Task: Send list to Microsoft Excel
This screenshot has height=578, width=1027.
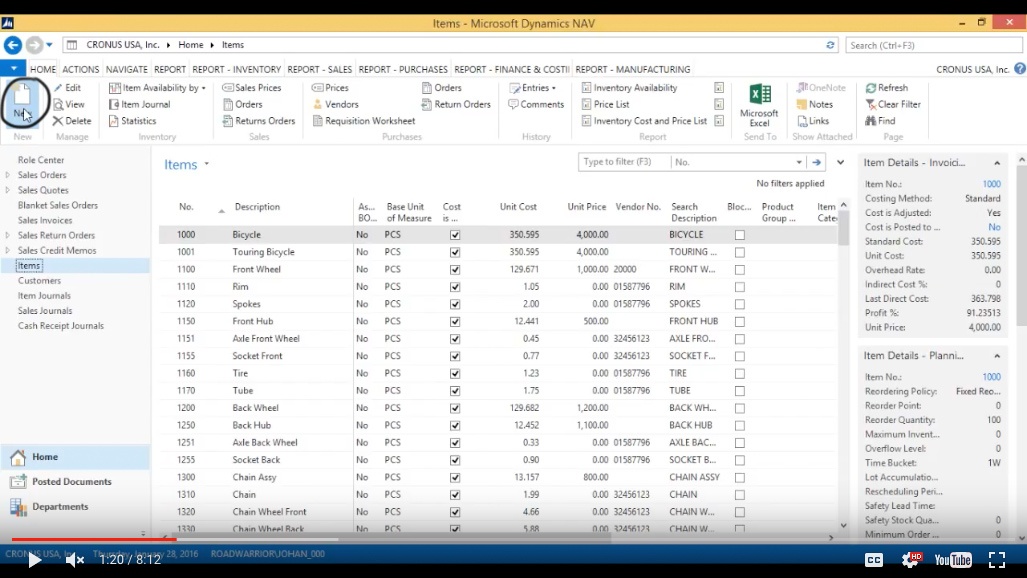Action: pyautogui.click(x=760, y=105)
